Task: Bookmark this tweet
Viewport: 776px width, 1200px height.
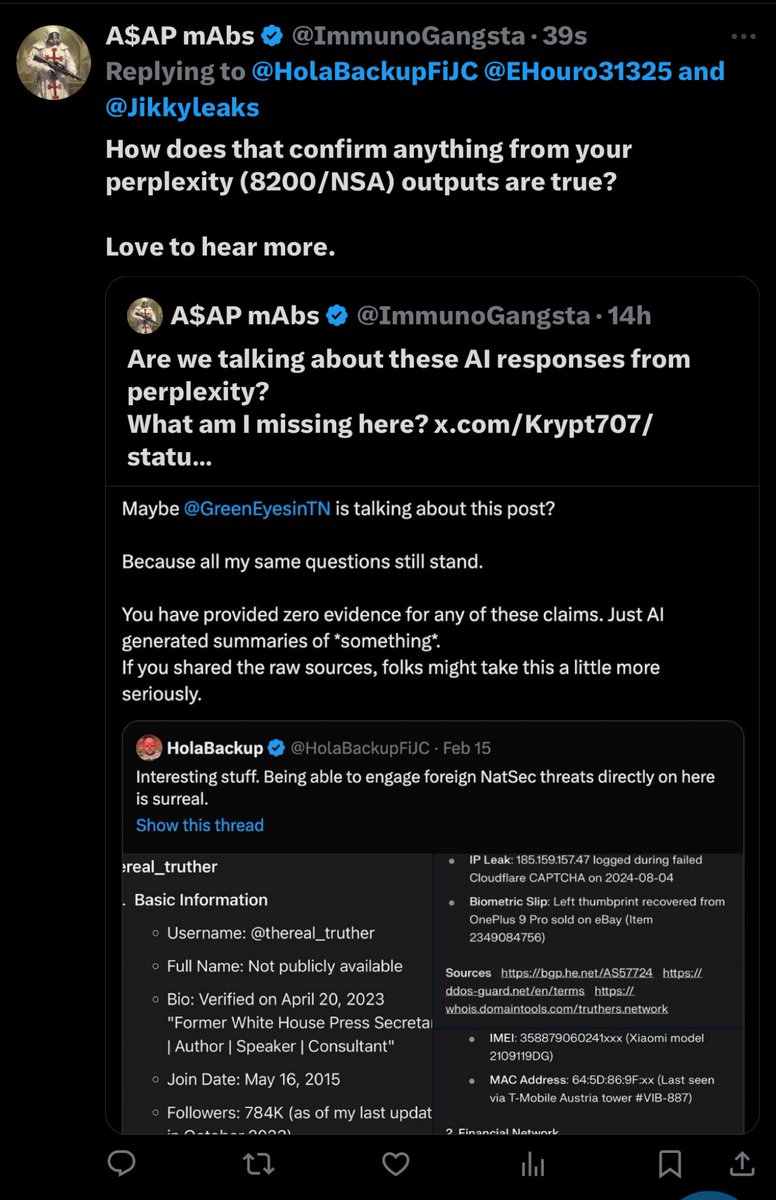Action: click(x=670, y=1164)
